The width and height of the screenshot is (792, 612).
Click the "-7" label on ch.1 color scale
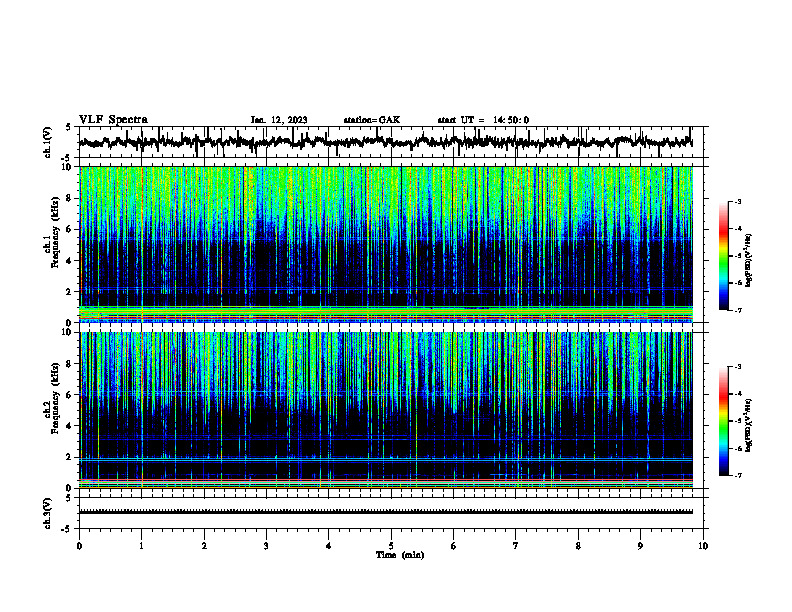[x=738, y=310]
